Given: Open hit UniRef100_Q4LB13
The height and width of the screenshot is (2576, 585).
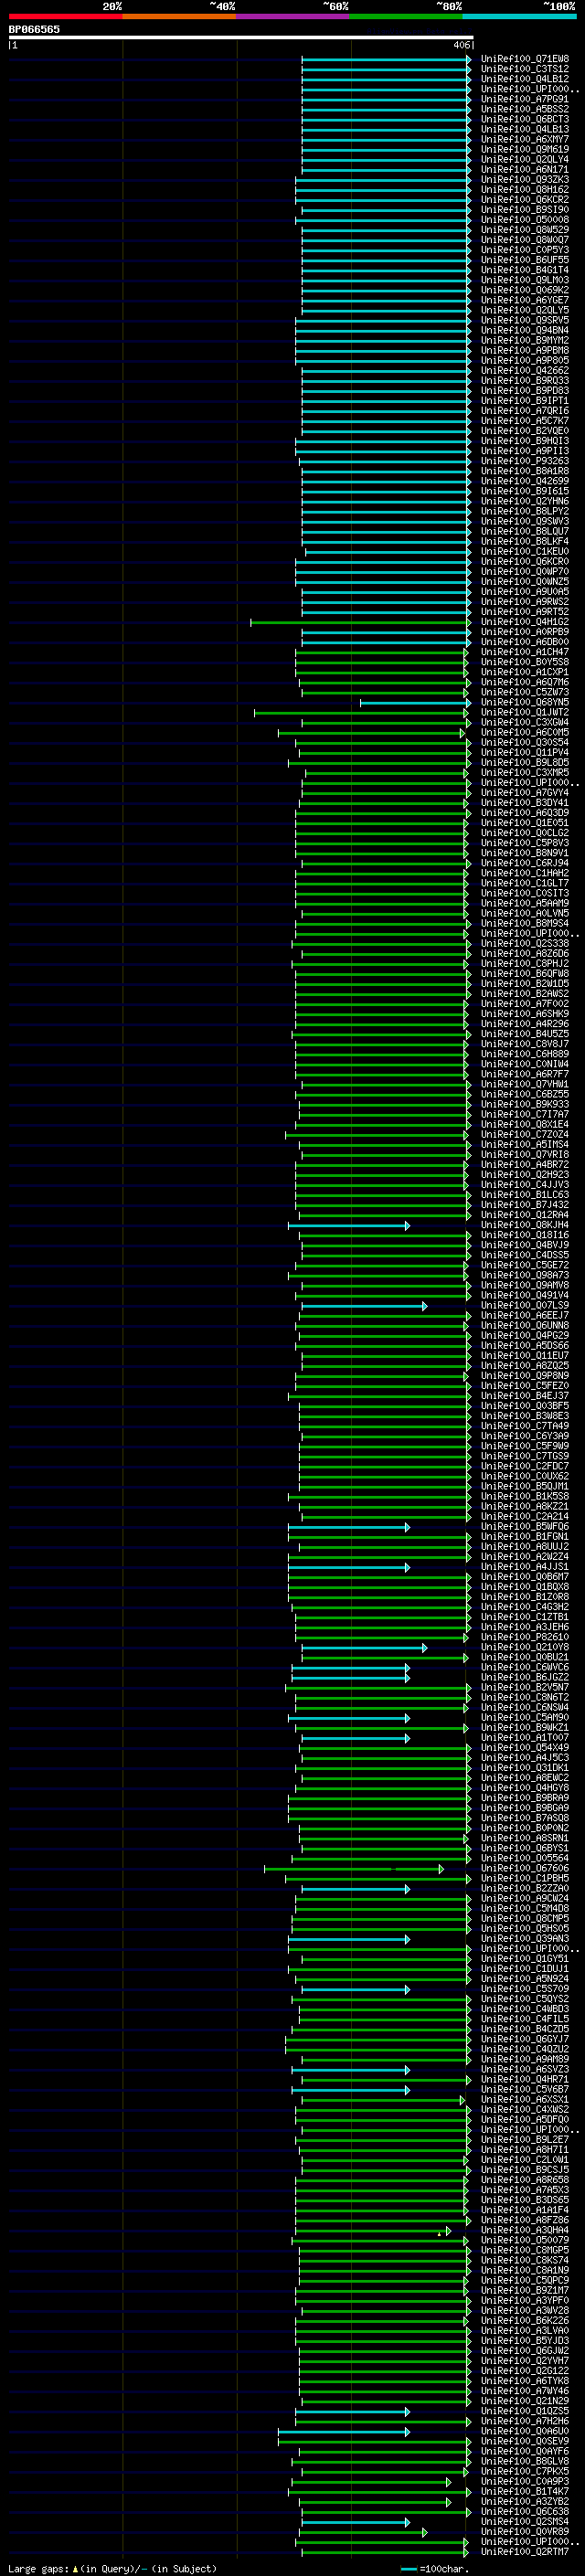Looking at the screenshot, I should tap(525, 129).
